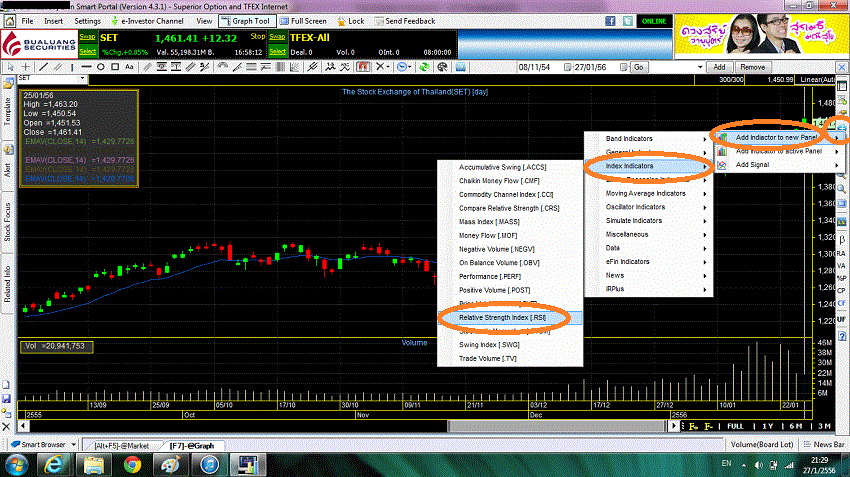The height and width of the screenshot is (477, 850).
Task: Select the vertical line tool
Action: [x=72, y=67]
